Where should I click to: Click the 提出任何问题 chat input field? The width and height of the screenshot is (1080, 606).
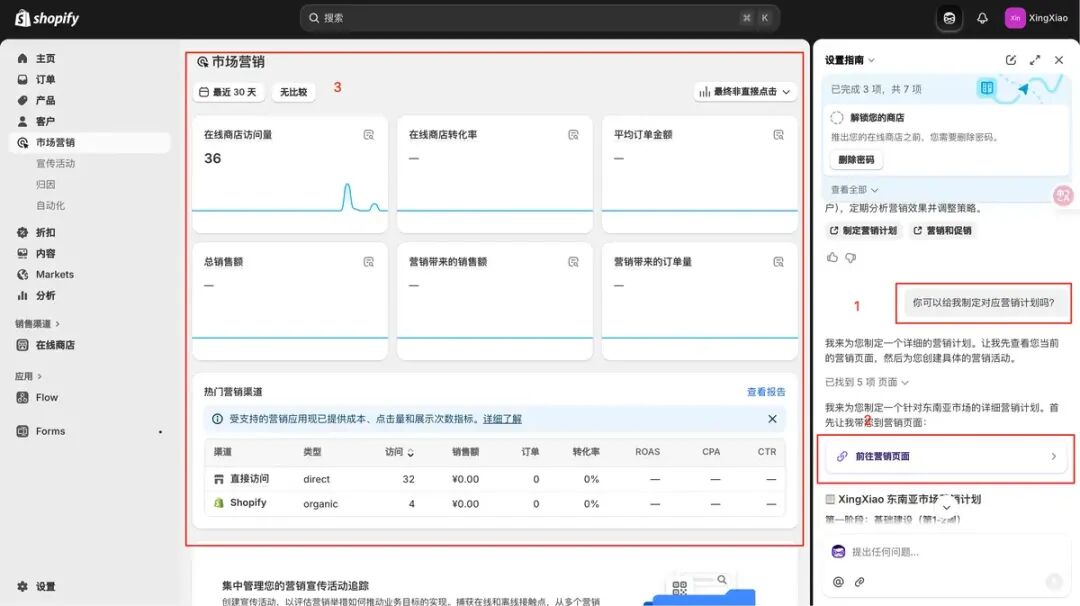point(940,551)
